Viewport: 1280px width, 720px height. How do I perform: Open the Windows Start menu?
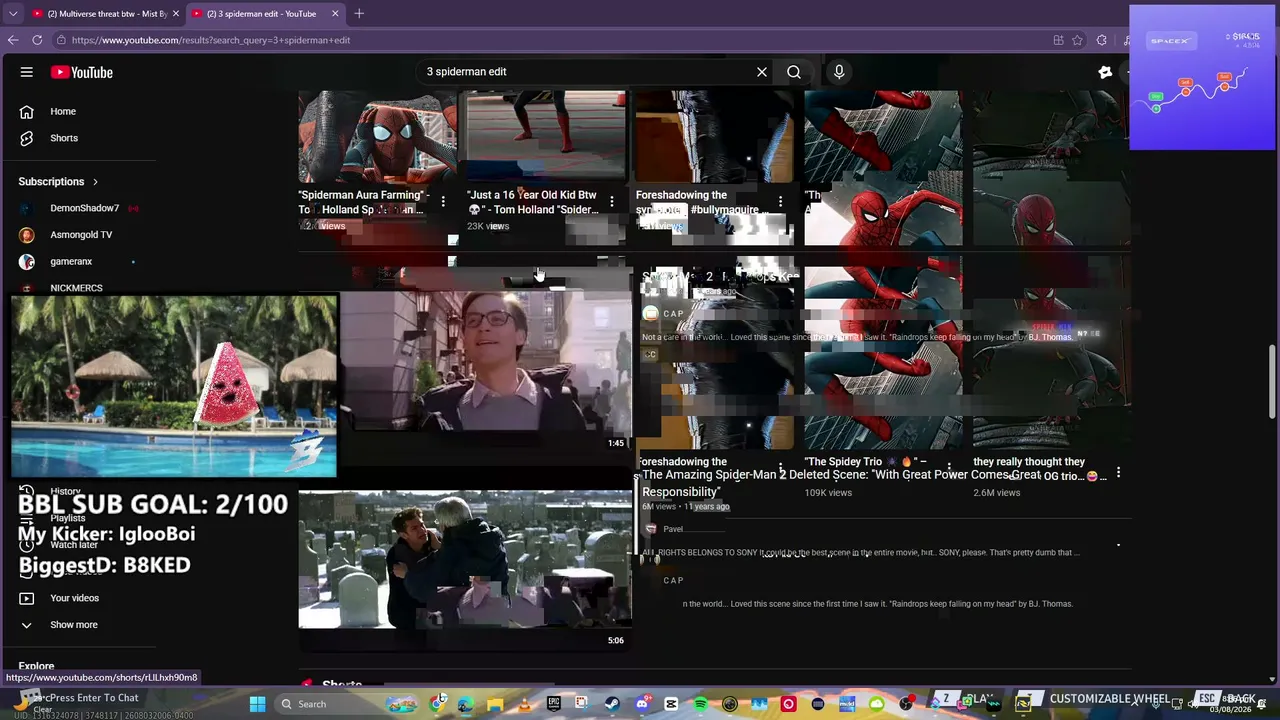pyautogui.click(x=257, y=704)
